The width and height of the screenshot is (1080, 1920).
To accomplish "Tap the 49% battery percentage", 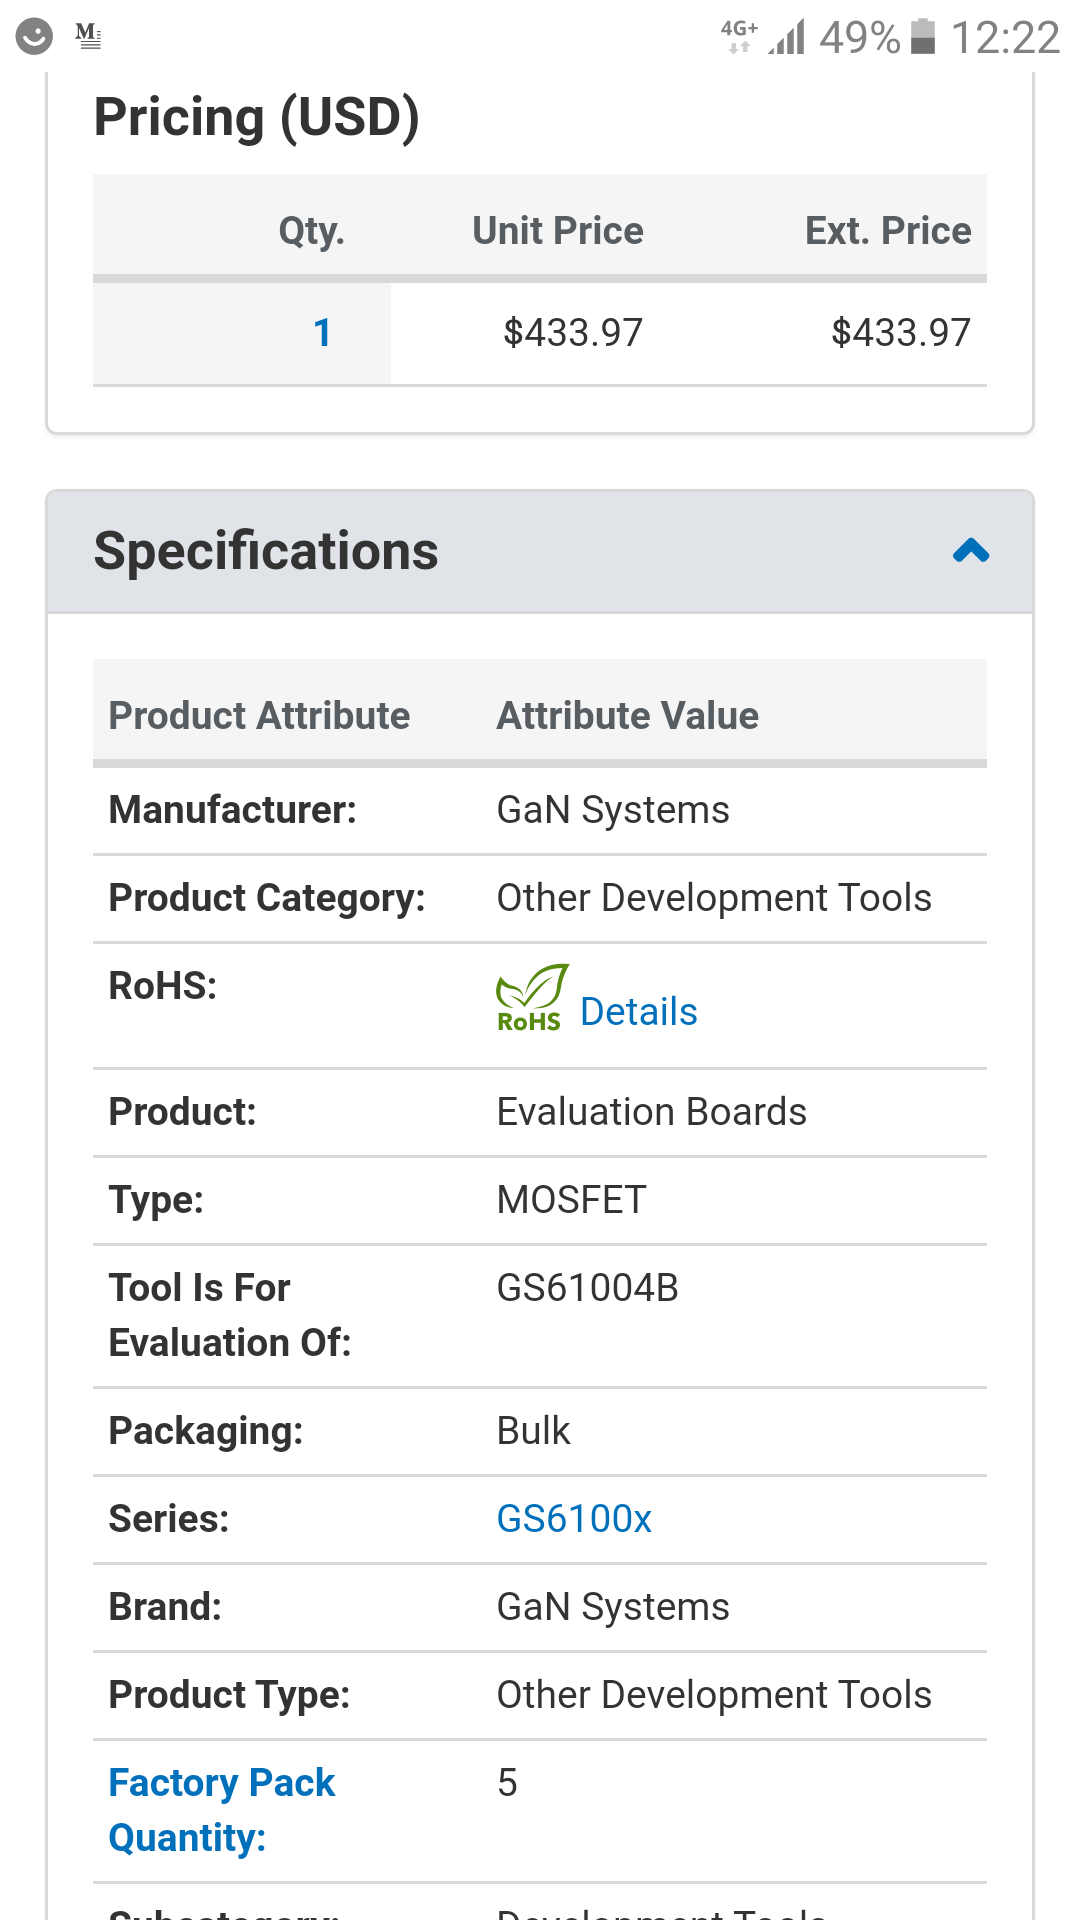I will (860, 38).
